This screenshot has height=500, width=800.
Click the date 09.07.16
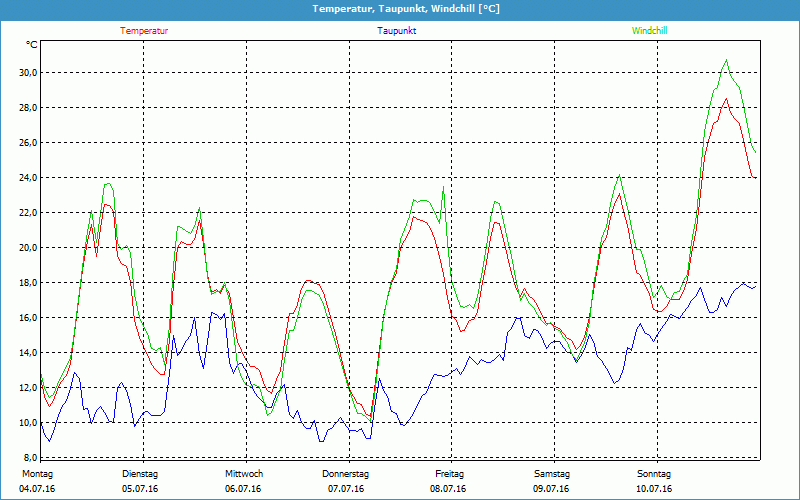click(x=551, y=489)
